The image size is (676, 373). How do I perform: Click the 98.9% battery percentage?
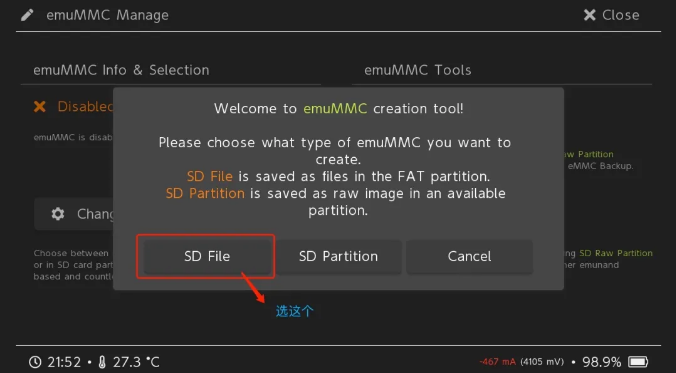pyautogui.click(x=601, y=361)
